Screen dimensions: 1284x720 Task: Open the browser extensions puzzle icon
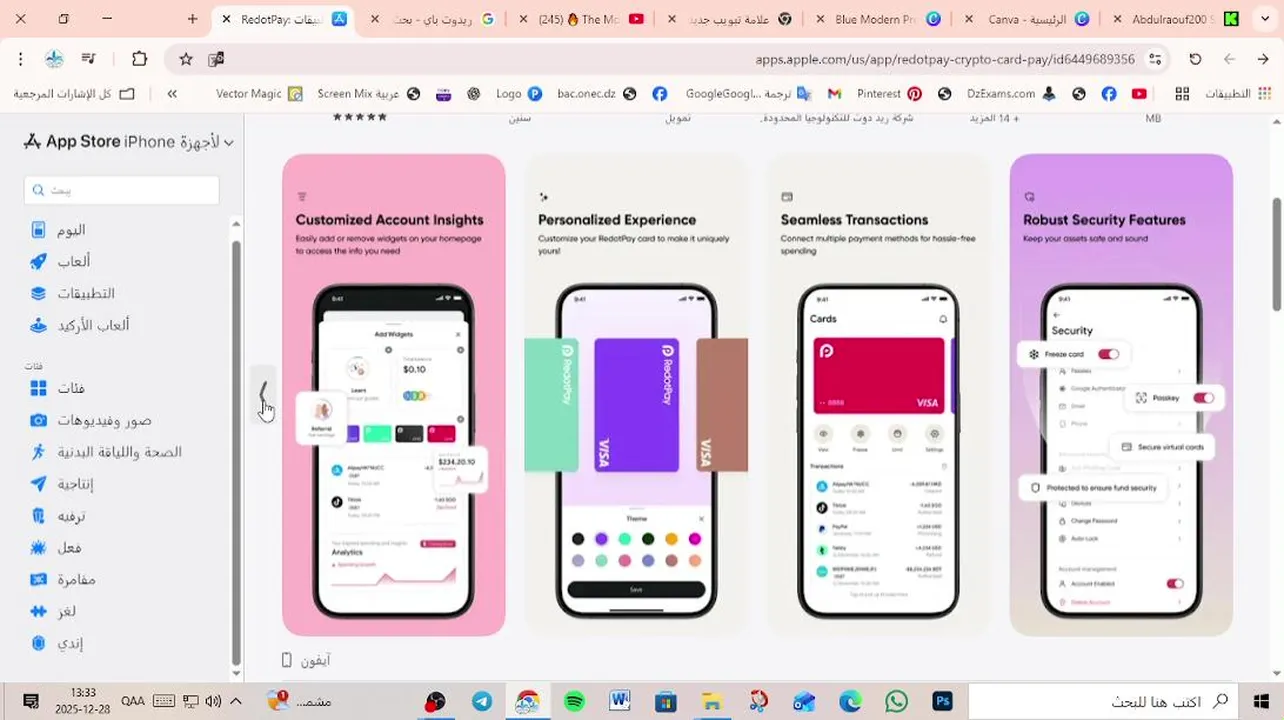coord(139,59)
